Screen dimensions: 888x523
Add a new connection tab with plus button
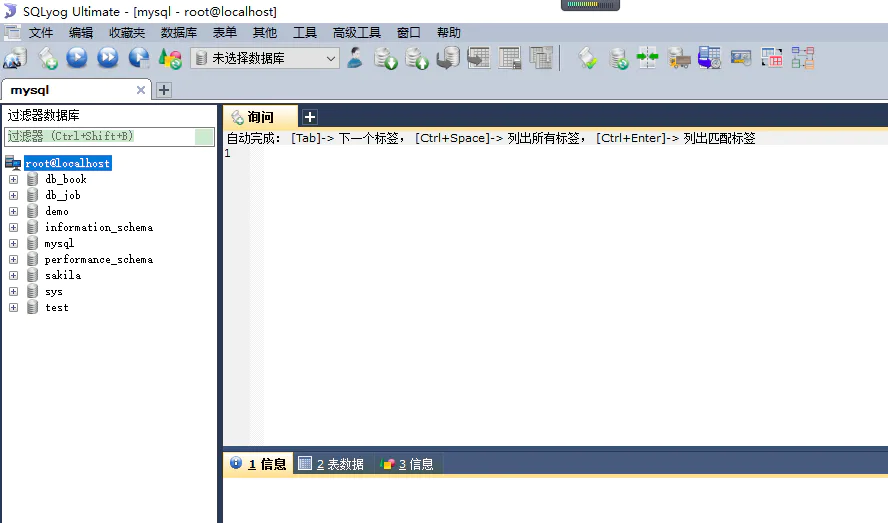coord(164,90)
